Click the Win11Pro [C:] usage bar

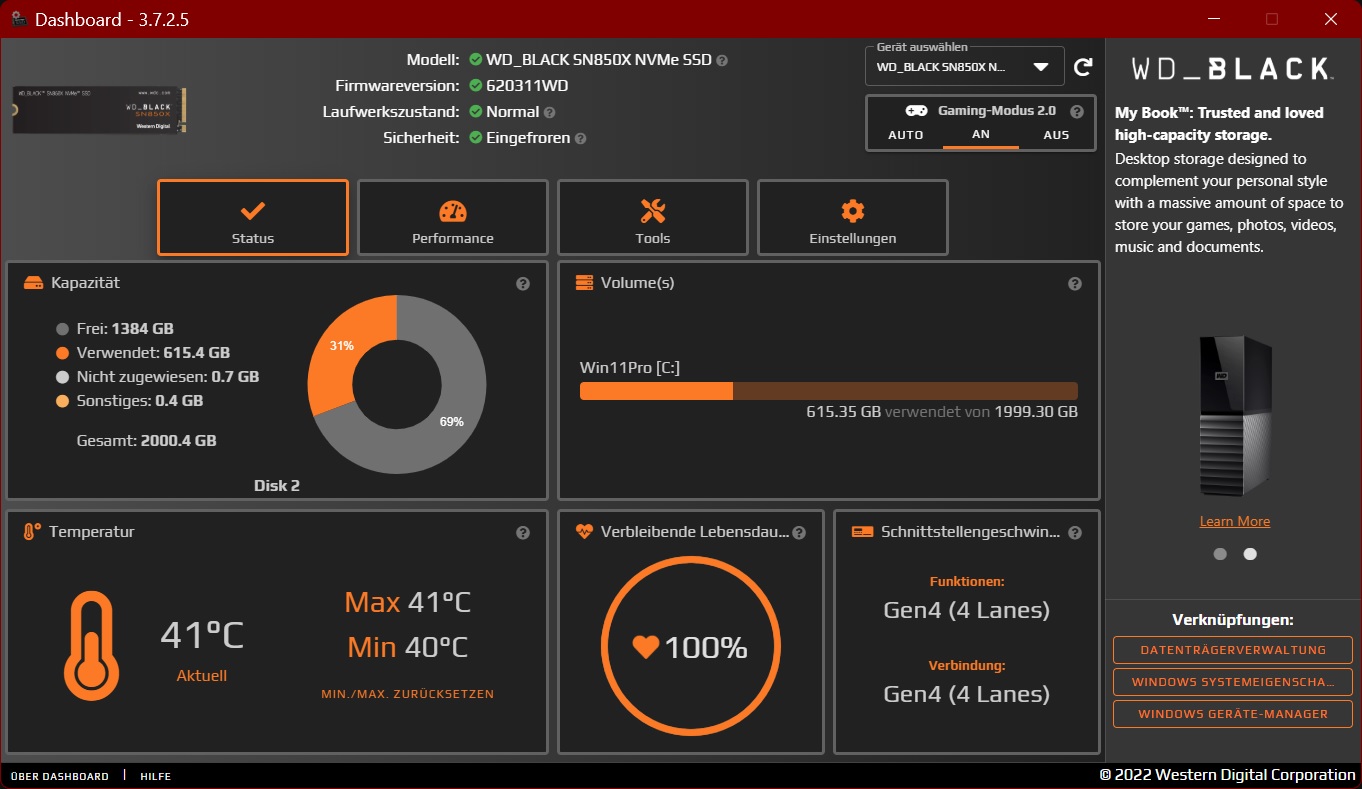coord(829,391)
